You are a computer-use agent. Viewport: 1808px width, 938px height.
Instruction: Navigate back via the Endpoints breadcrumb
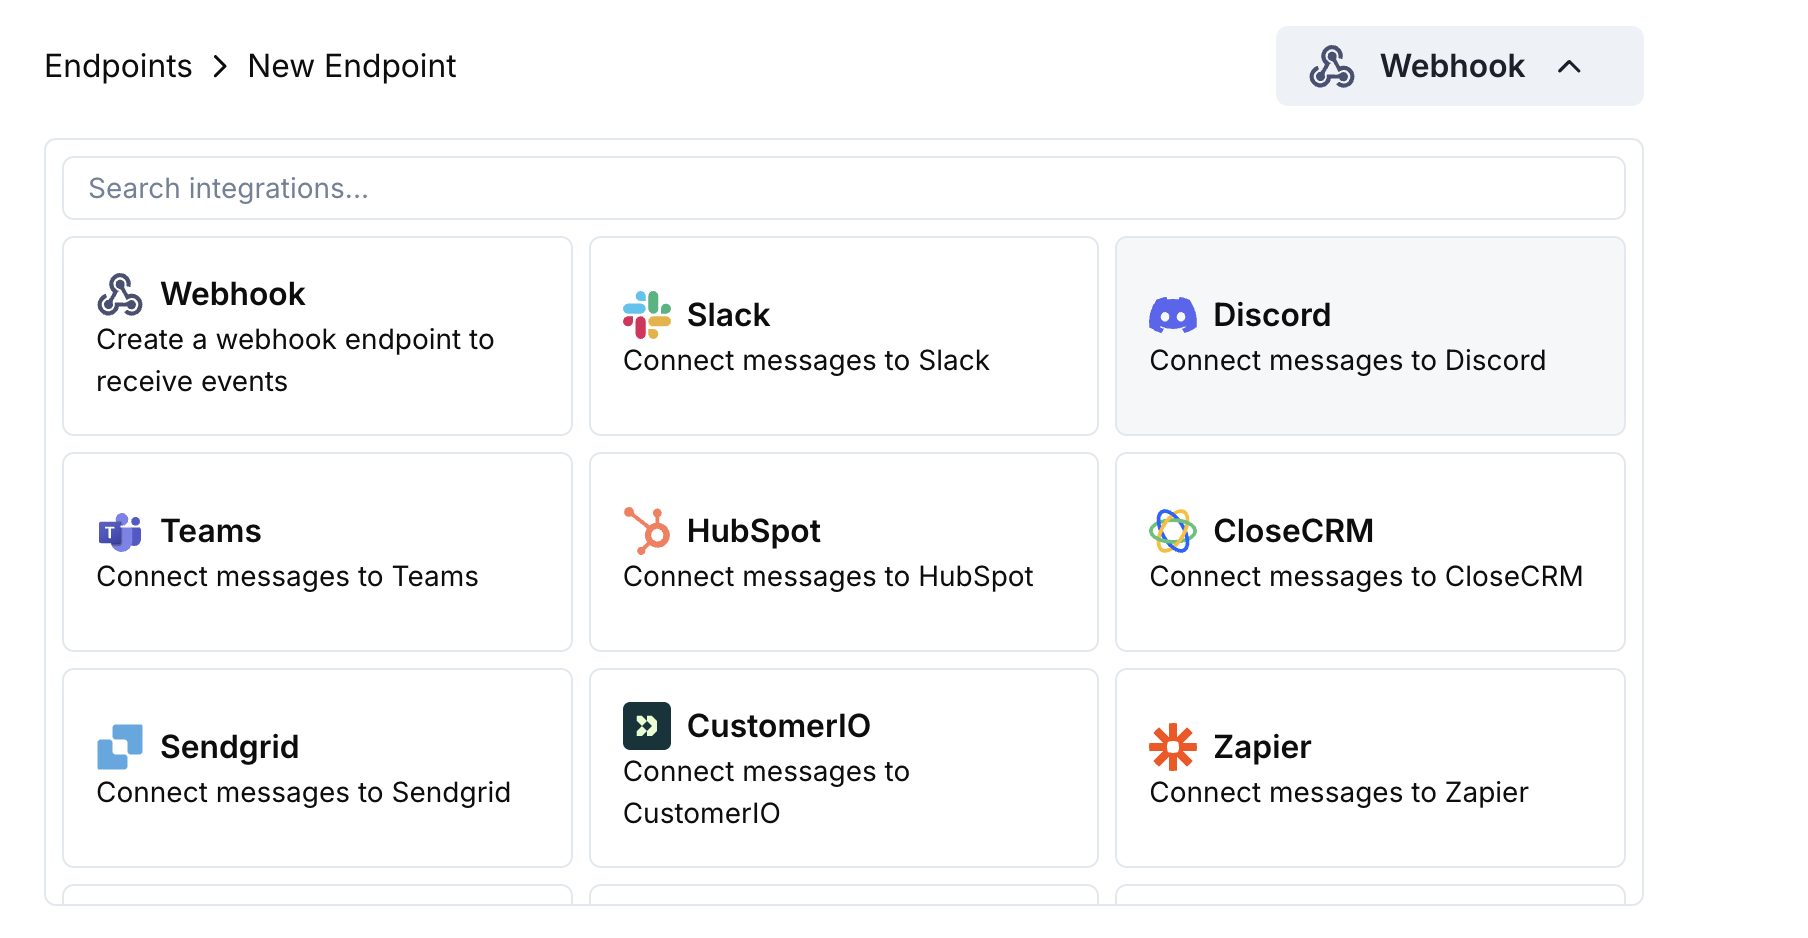point(117,66)
